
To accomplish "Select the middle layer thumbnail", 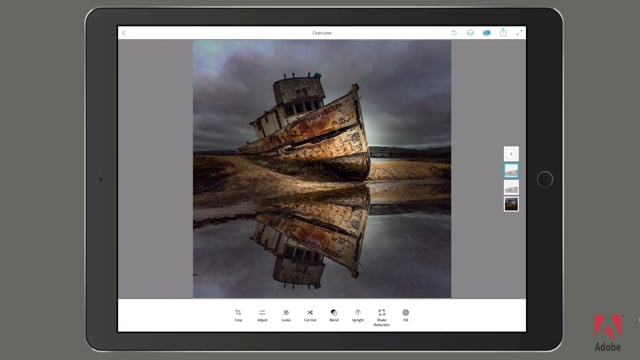I will point(511,187).
